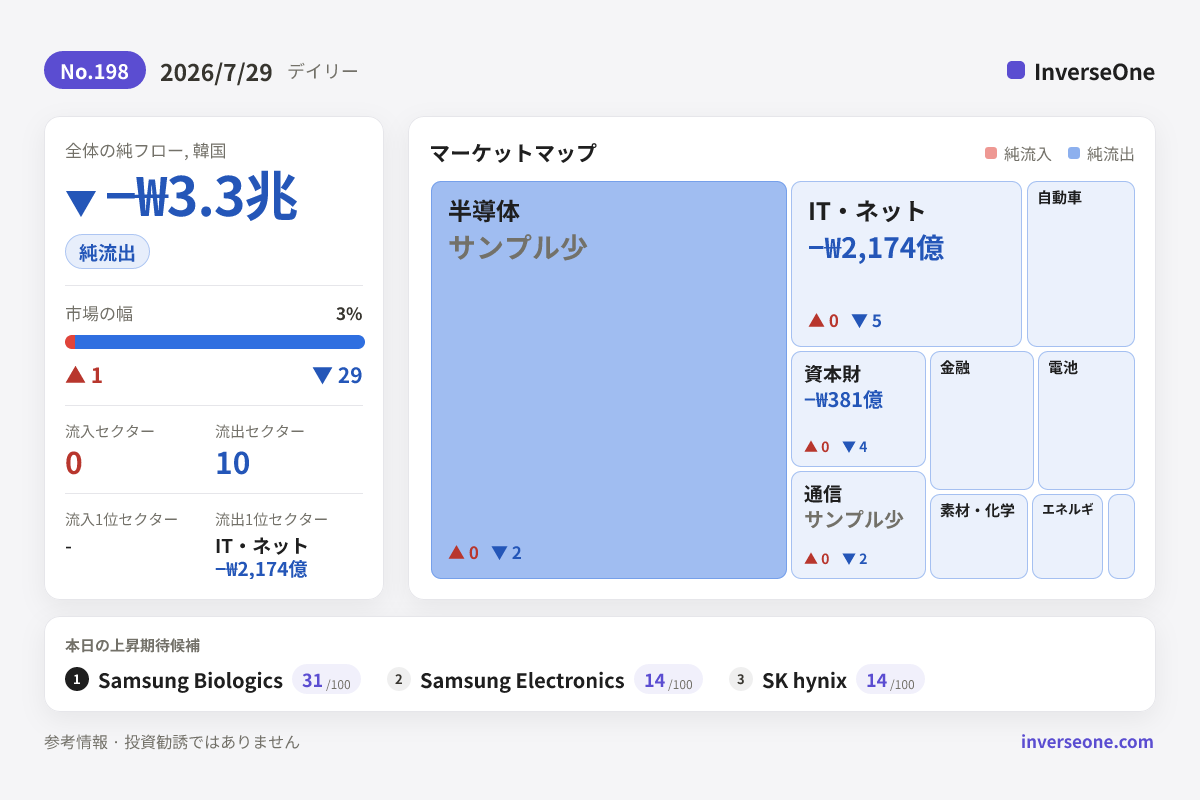Click the Samsung Biologics score 31 chip
1200x800 pixels.
tap(326, 680)
